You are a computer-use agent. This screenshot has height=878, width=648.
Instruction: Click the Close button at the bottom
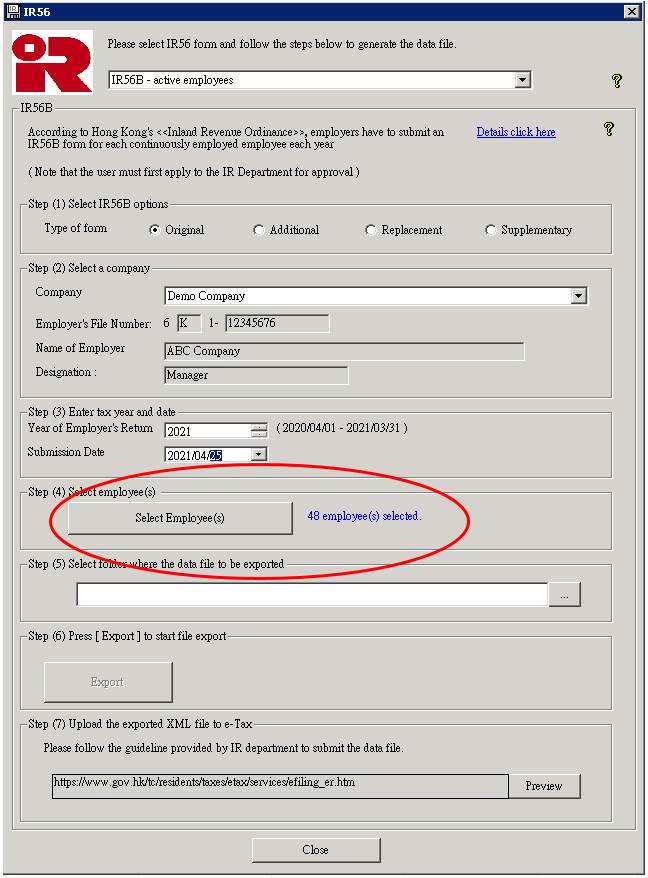315,849
